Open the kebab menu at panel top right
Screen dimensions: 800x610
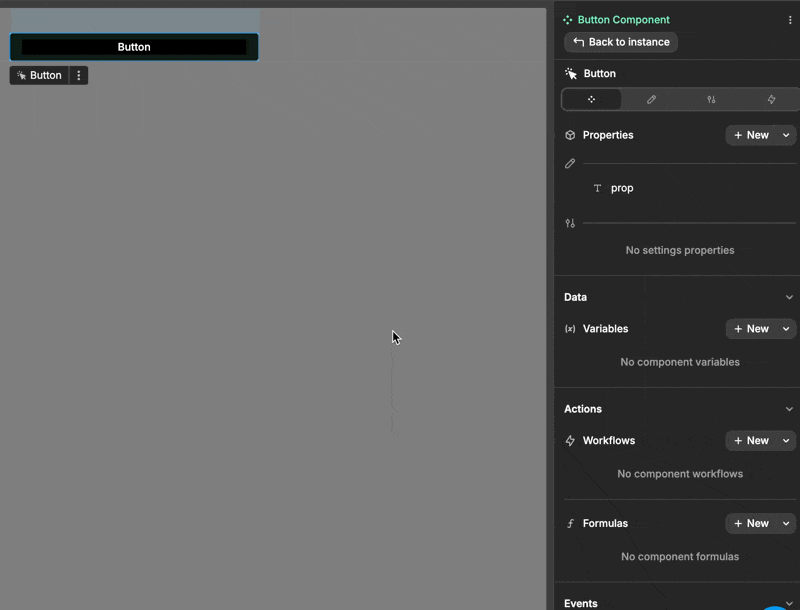tap(790, 19)
